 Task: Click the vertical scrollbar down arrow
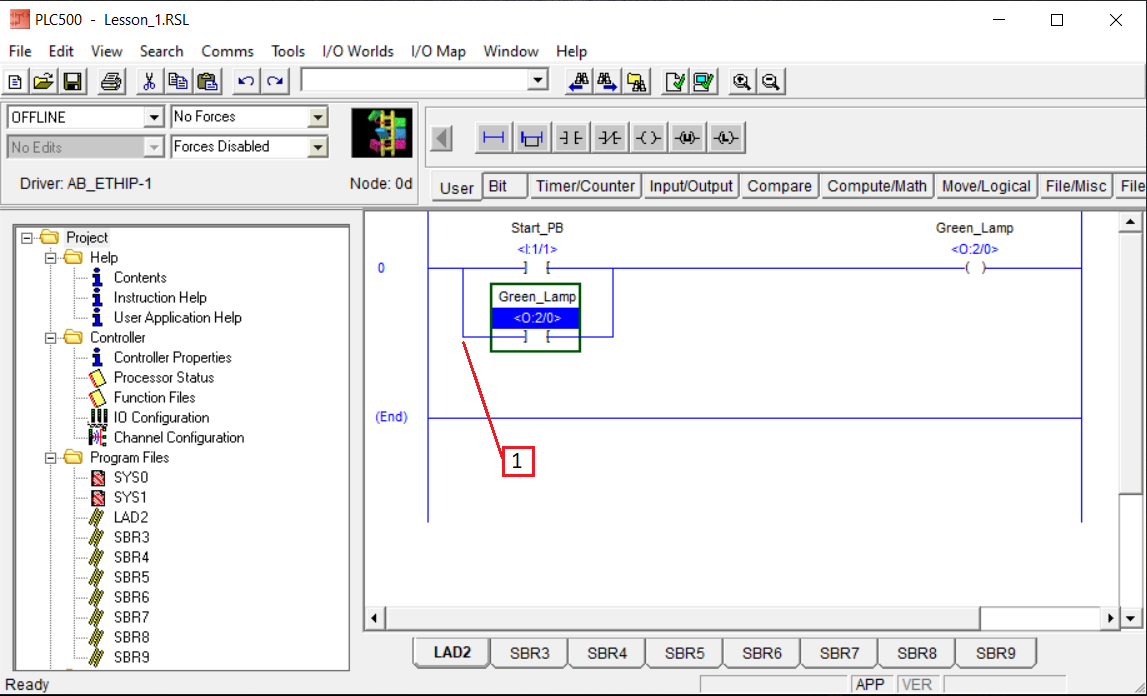click(x=1131, y=618)
